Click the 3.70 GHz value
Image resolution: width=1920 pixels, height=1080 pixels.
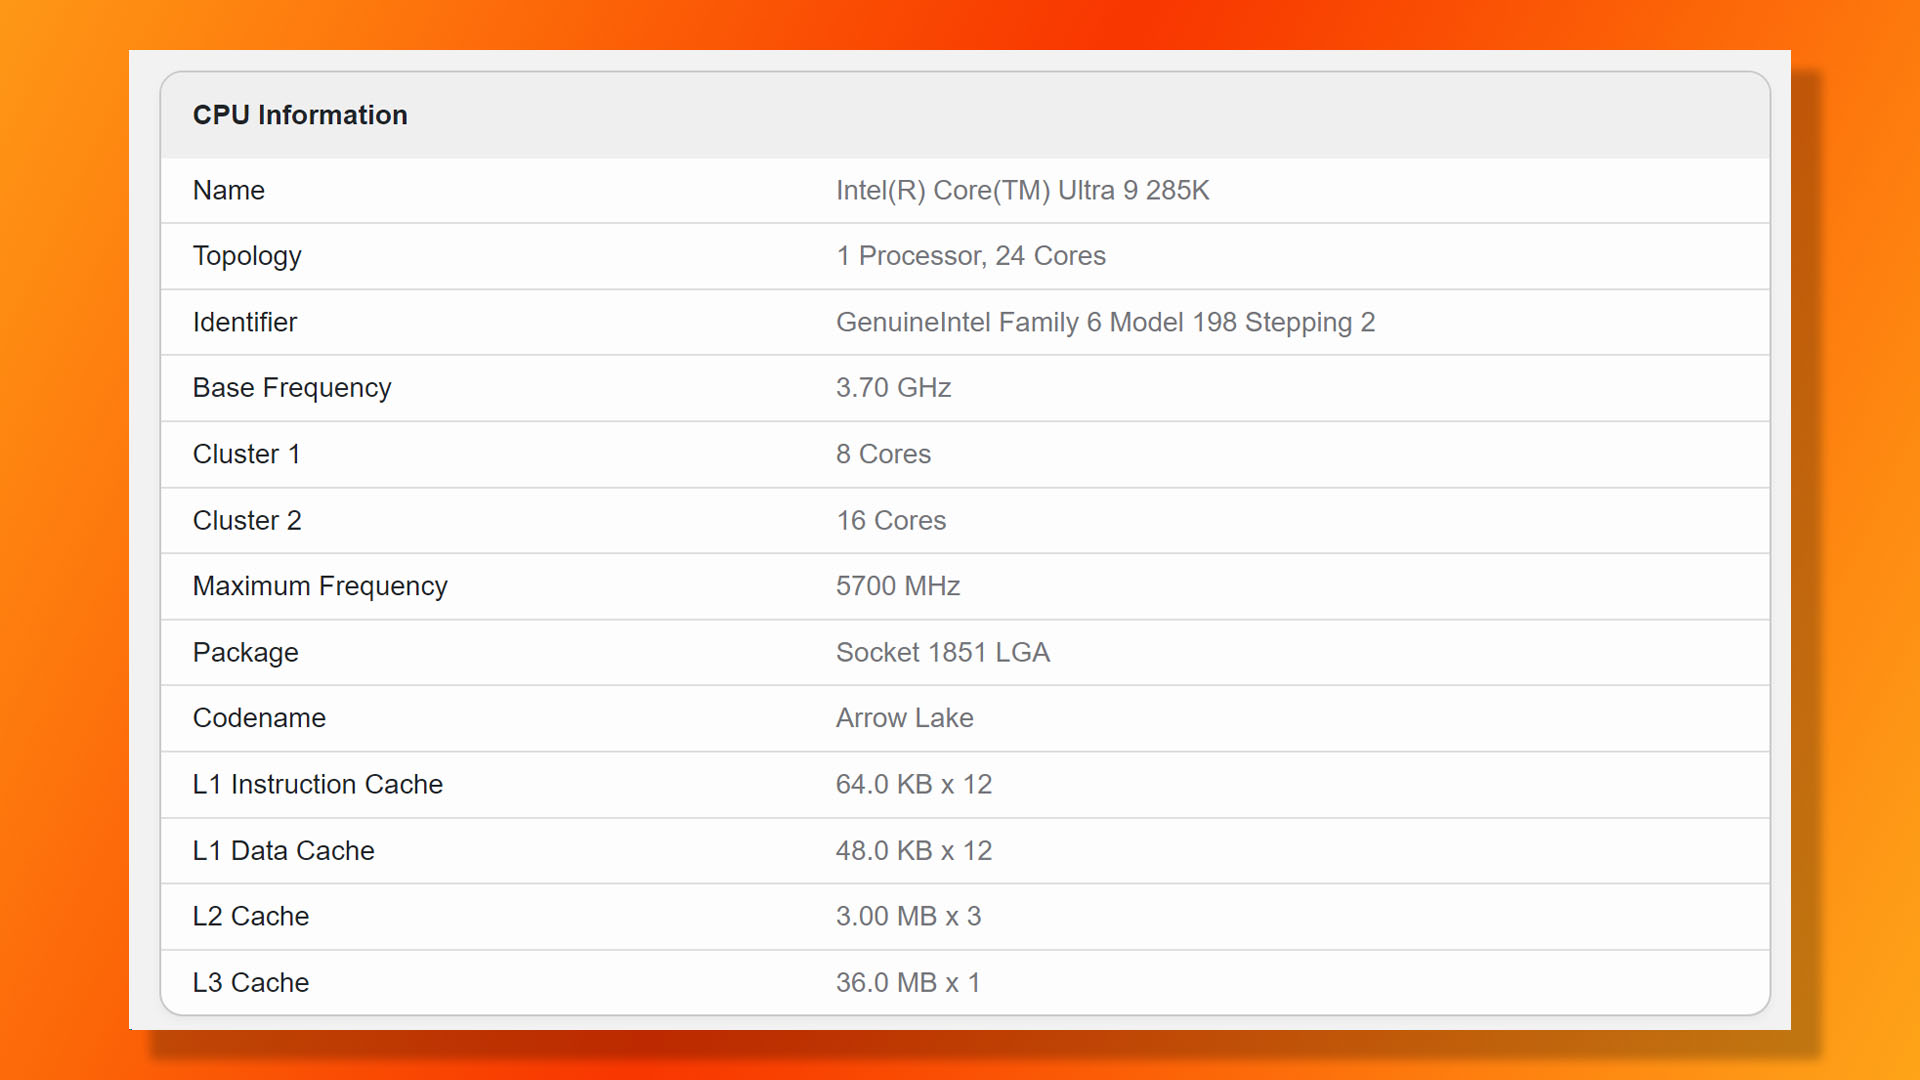[894, 387]
